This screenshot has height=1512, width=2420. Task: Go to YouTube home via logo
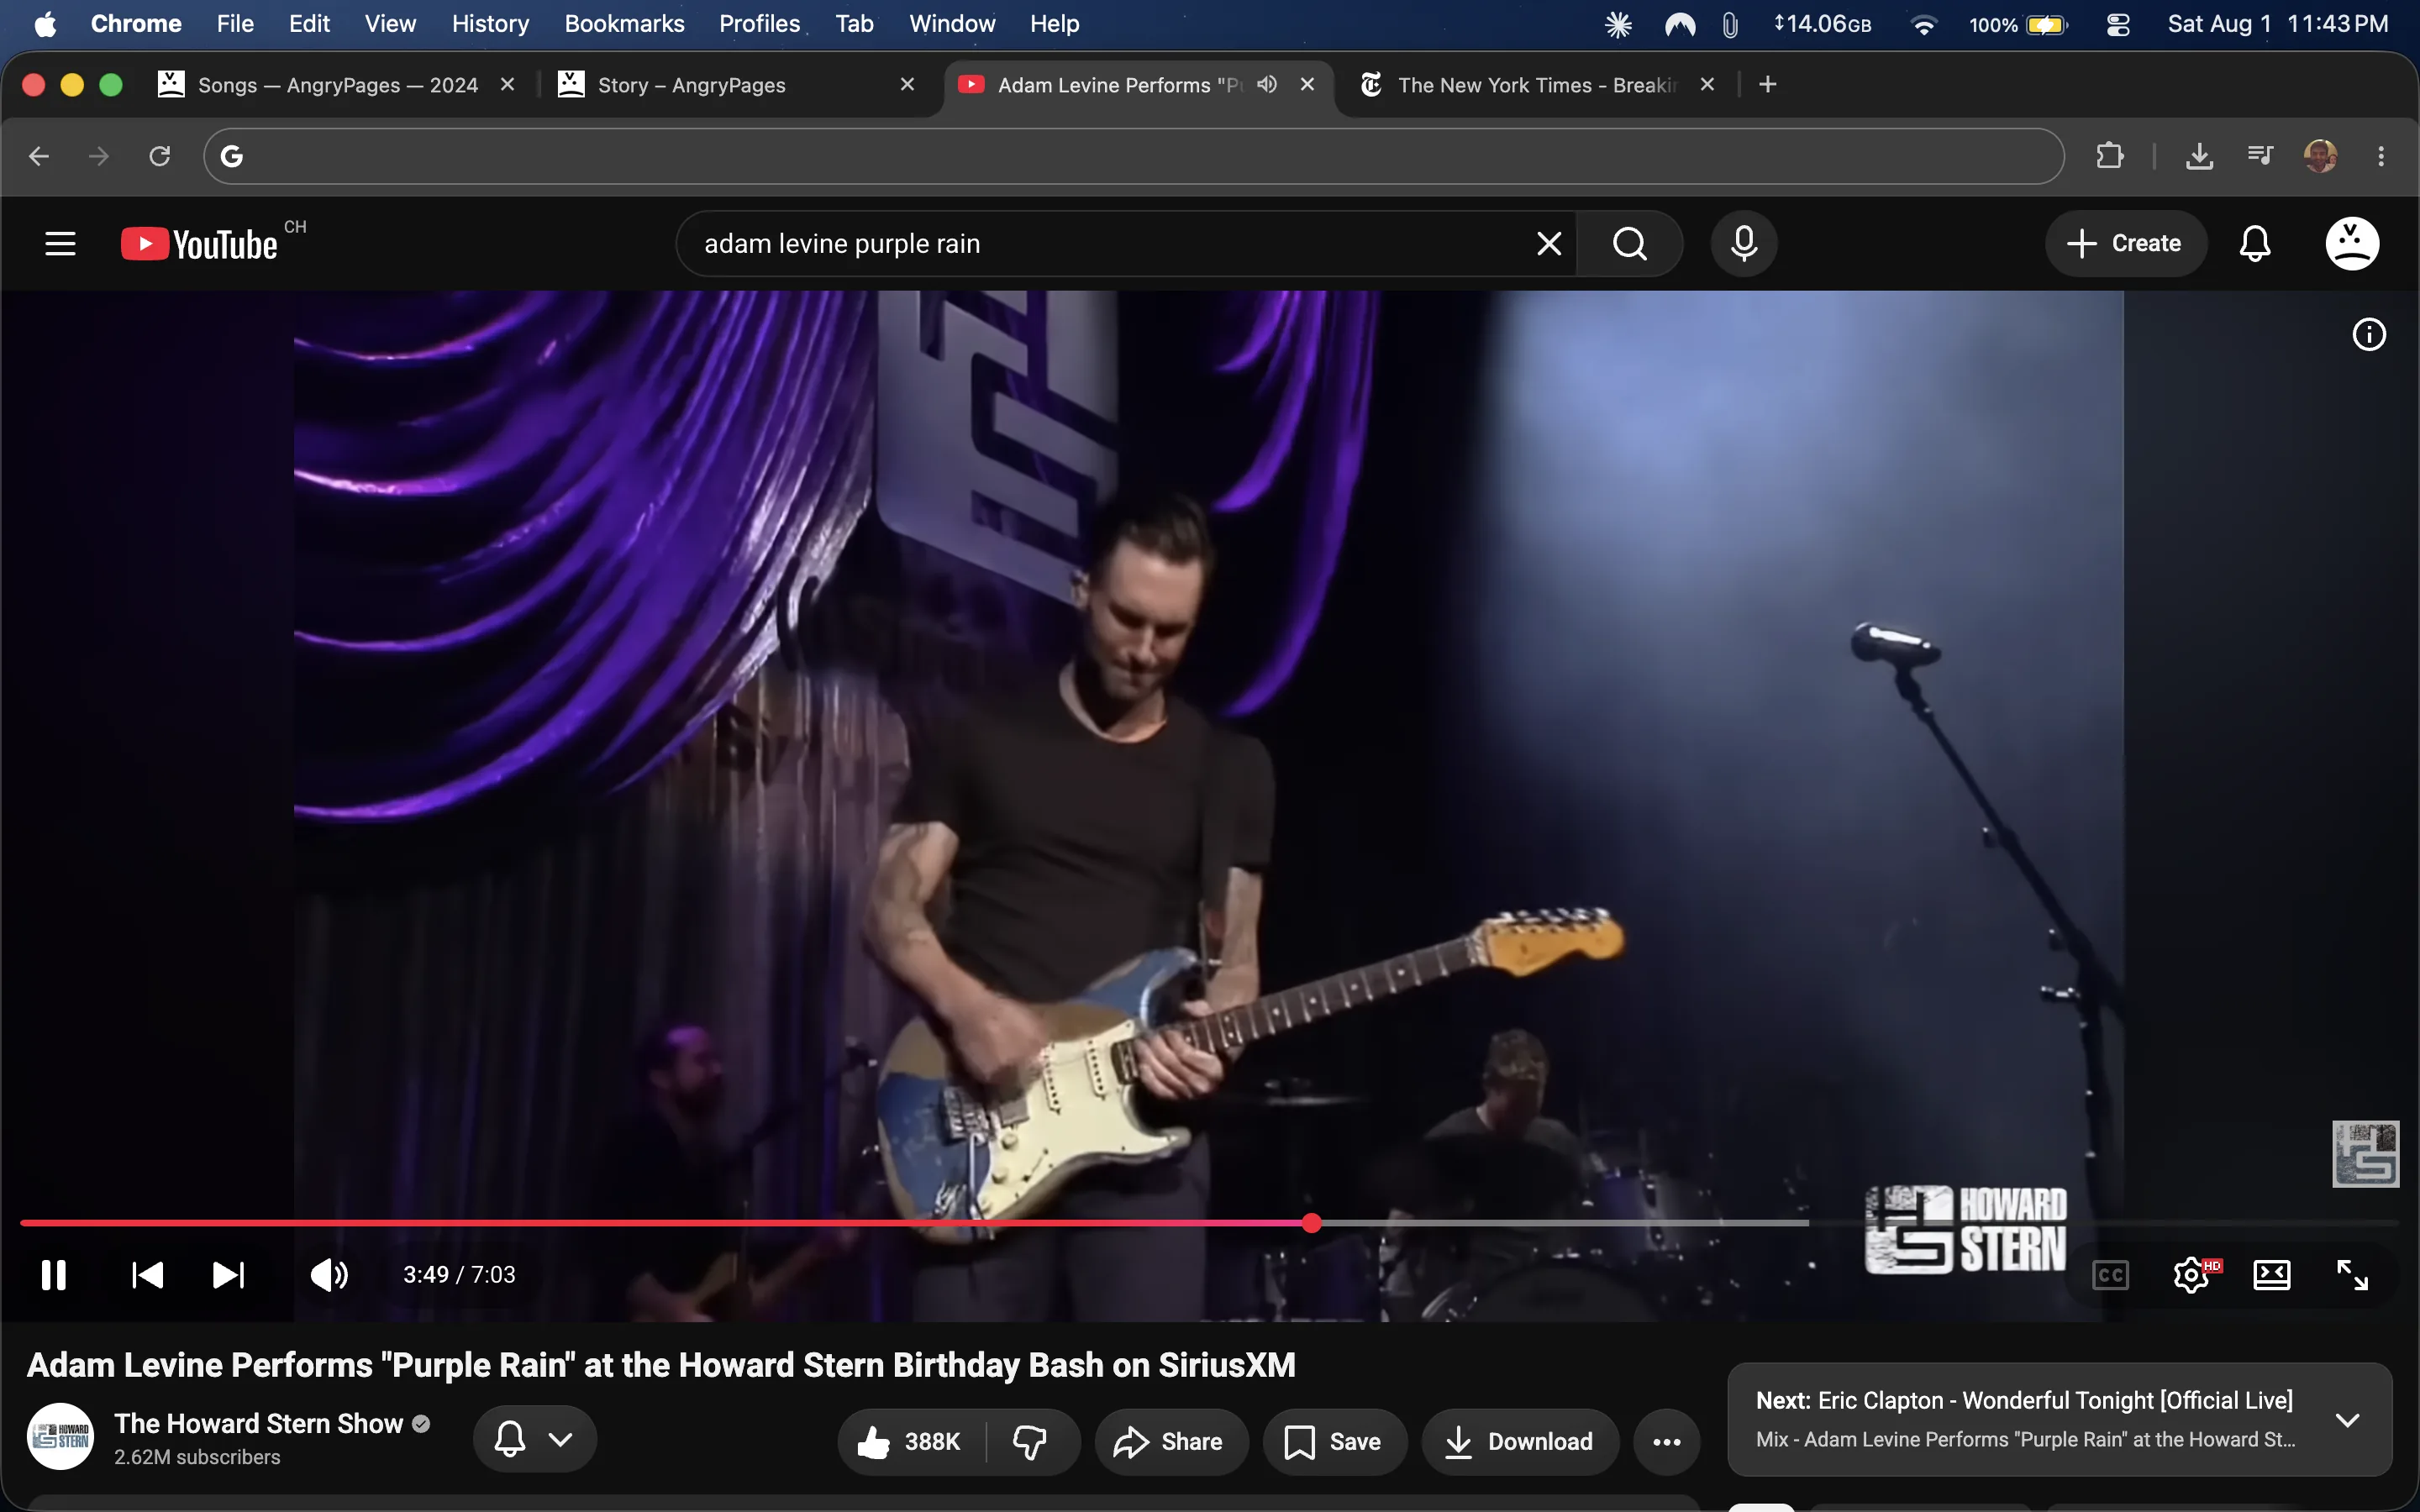199,244
